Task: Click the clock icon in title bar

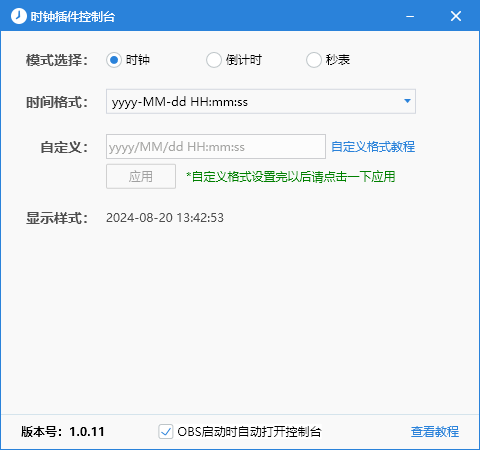Action: click(x=19, y=16)
